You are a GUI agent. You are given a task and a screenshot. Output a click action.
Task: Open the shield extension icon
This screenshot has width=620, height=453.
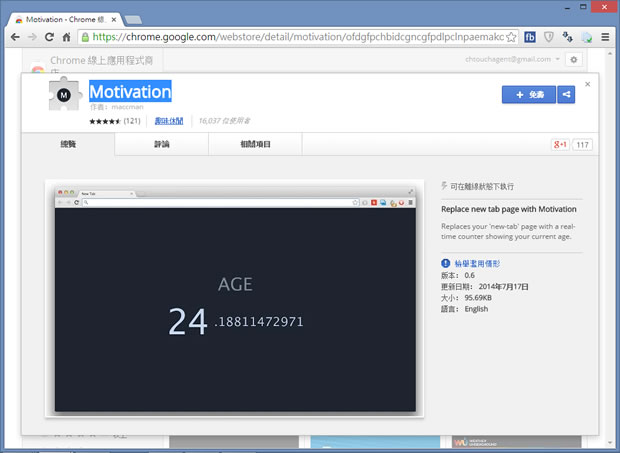[x=549, y=37]
